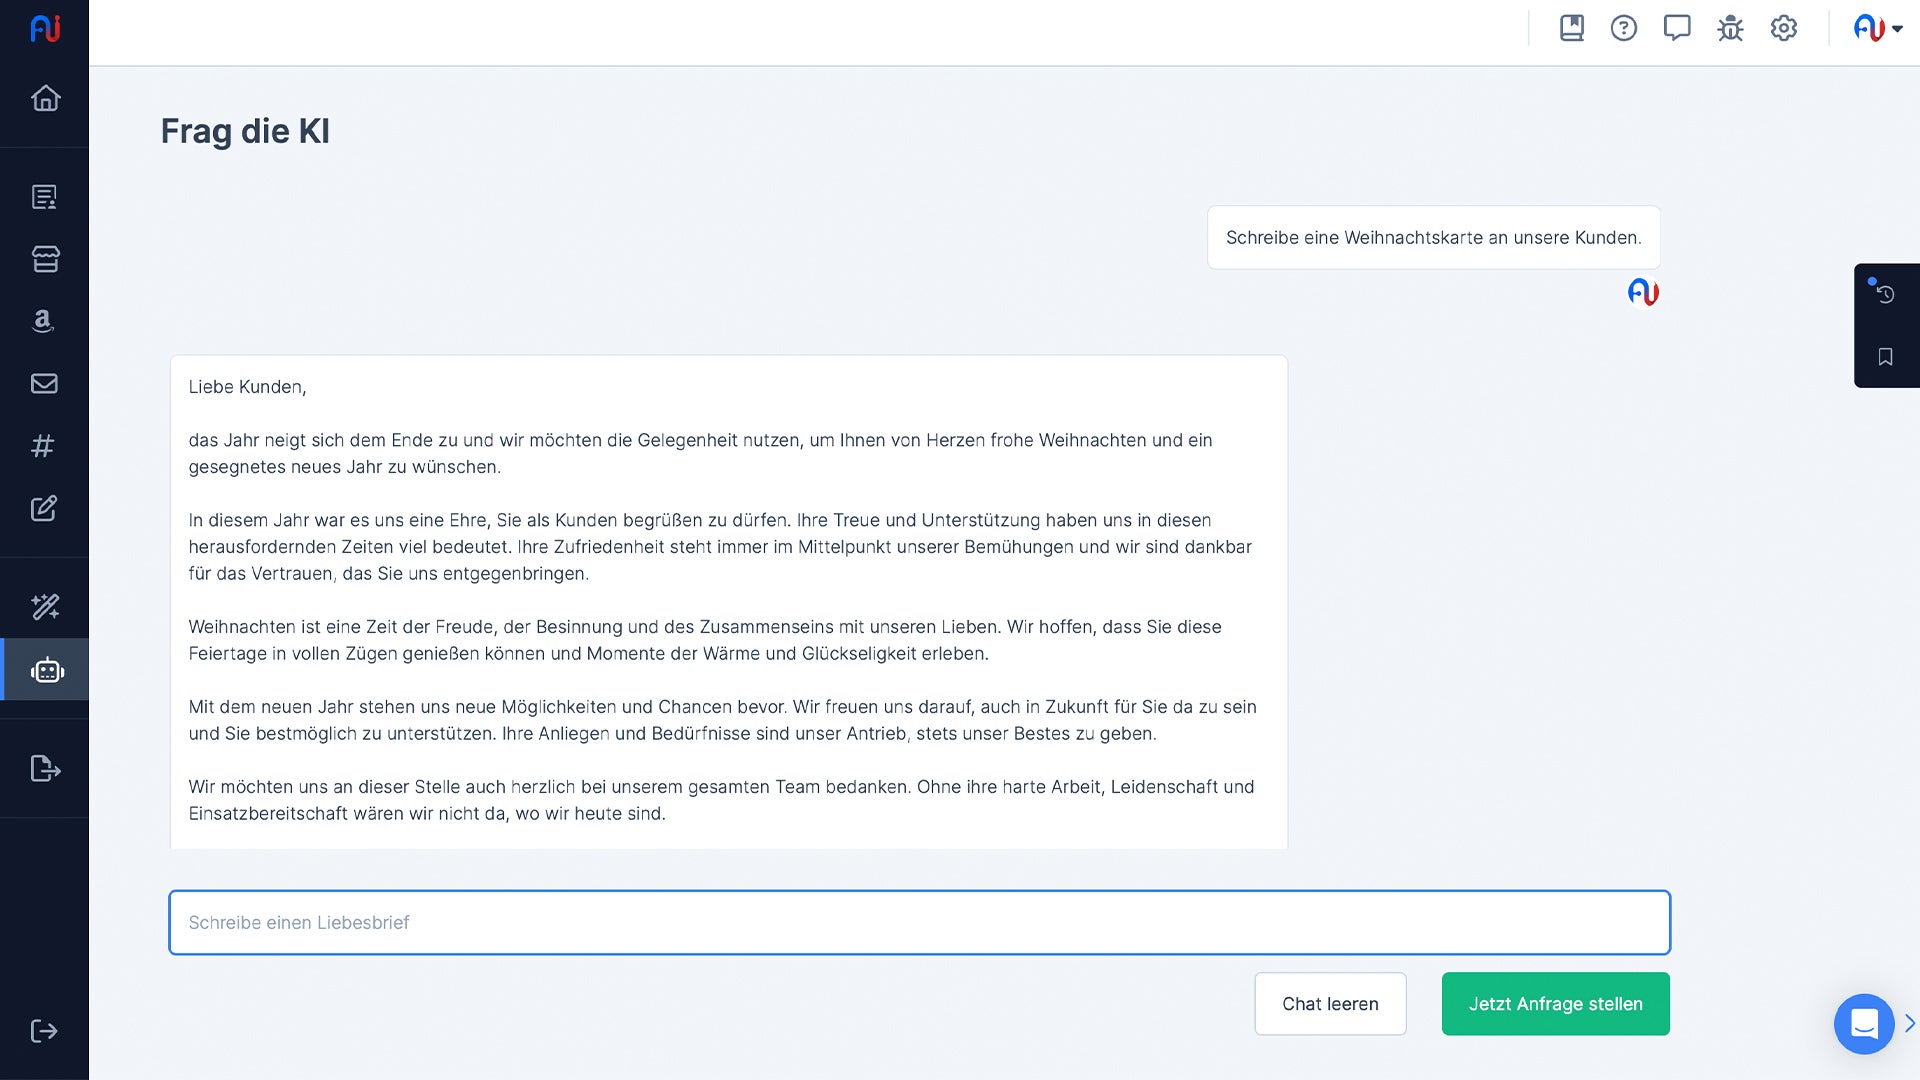1920x1080 pixels.
Task: Collapse the sidebar via the logout arrow icon
Action: (45, 1030)
